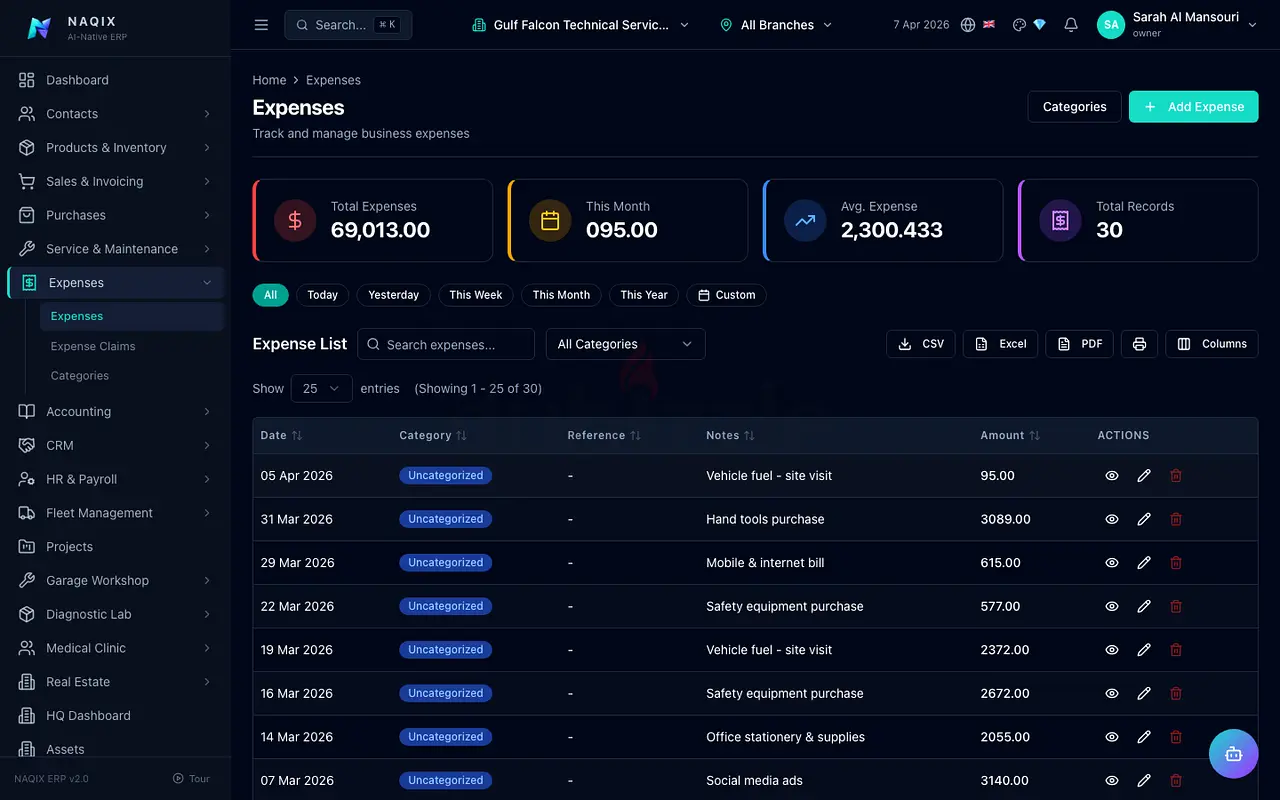
Task: Expand the All Branches selector
Action: point(776,25)
